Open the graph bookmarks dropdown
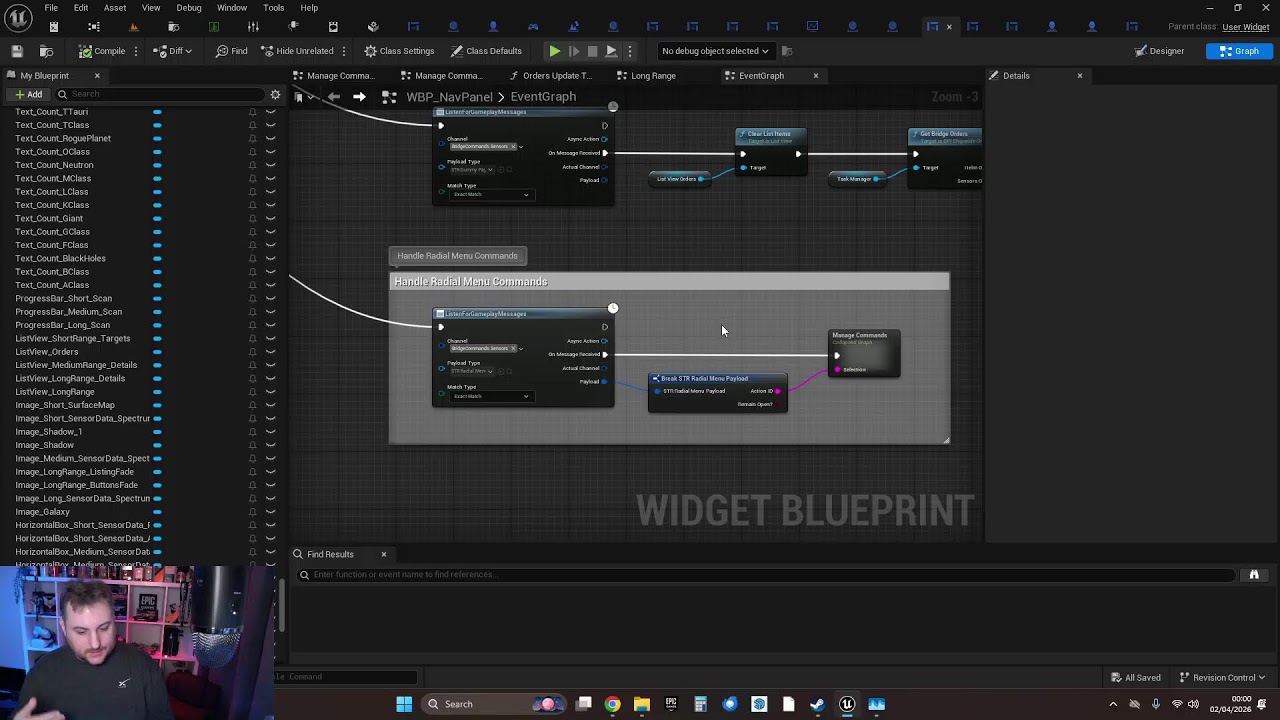 click(x=303, y=97)
